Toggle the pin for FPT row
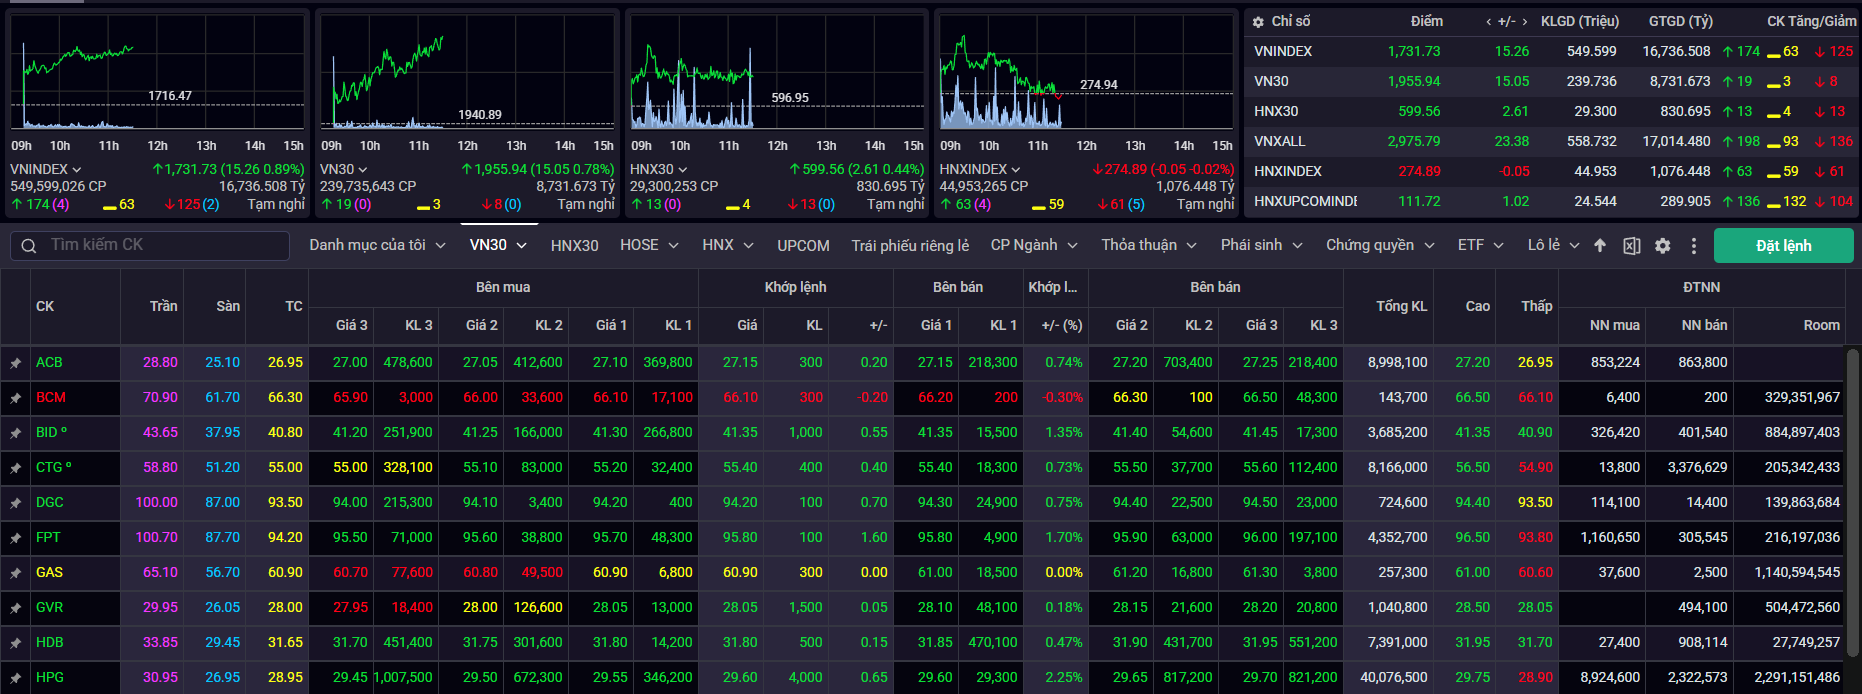1862x694 pixels. point(16,538)
